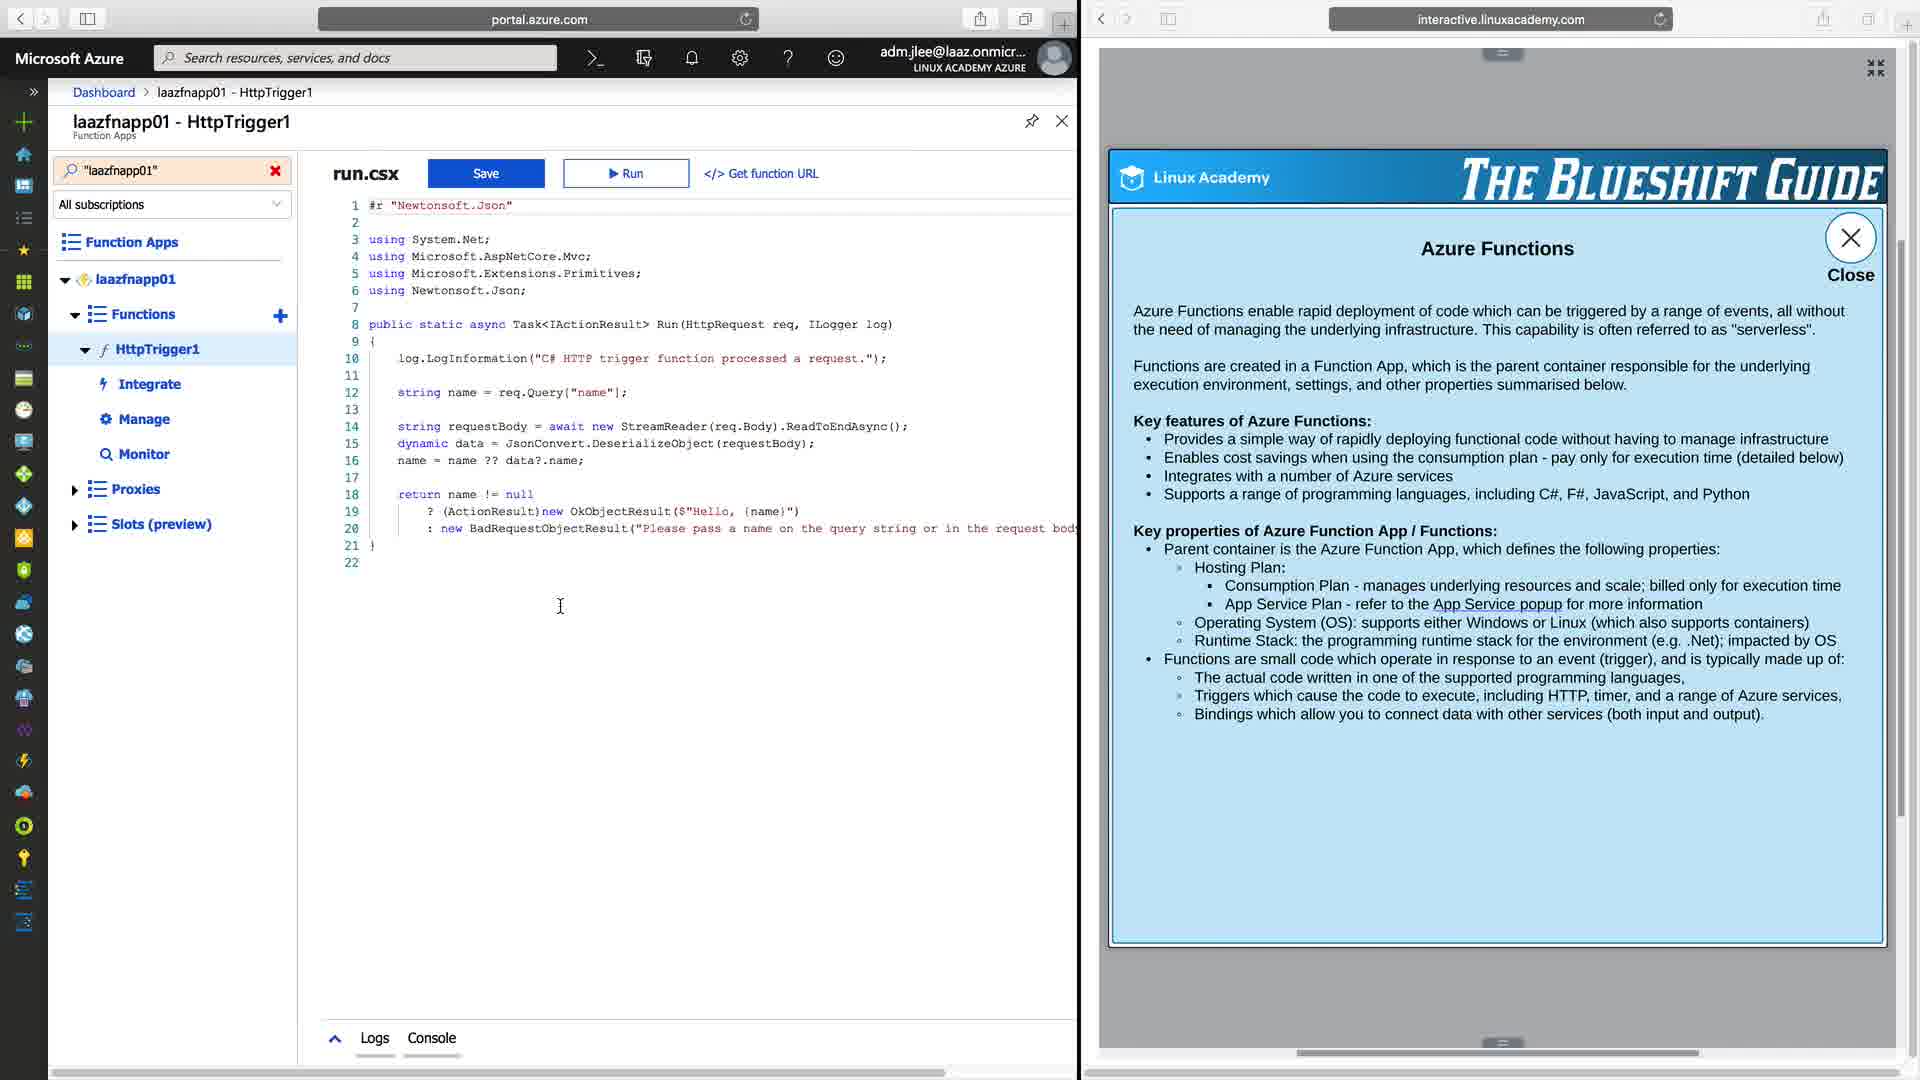This screenshot has width=1920, height=1080.
Task: Open portal settings gear
Action: pos(740,58)
